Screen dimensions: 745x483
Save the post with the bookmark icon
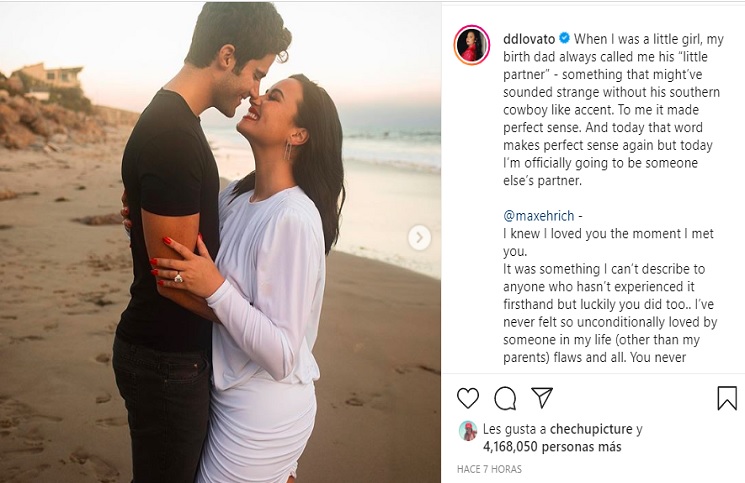[727, 398]
